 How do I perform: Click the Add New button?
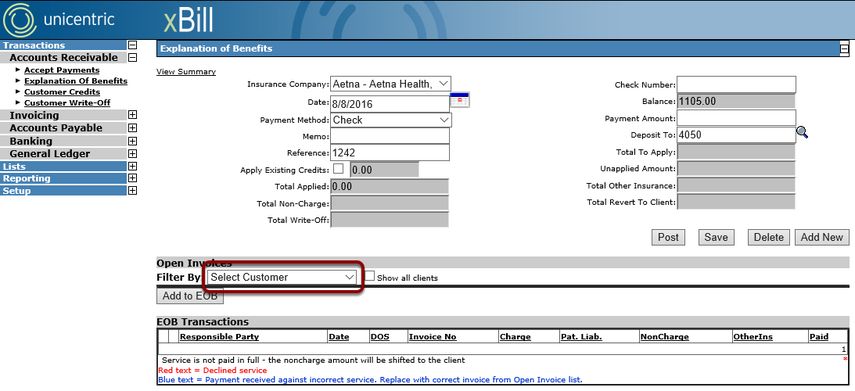[x=822, y=237]
